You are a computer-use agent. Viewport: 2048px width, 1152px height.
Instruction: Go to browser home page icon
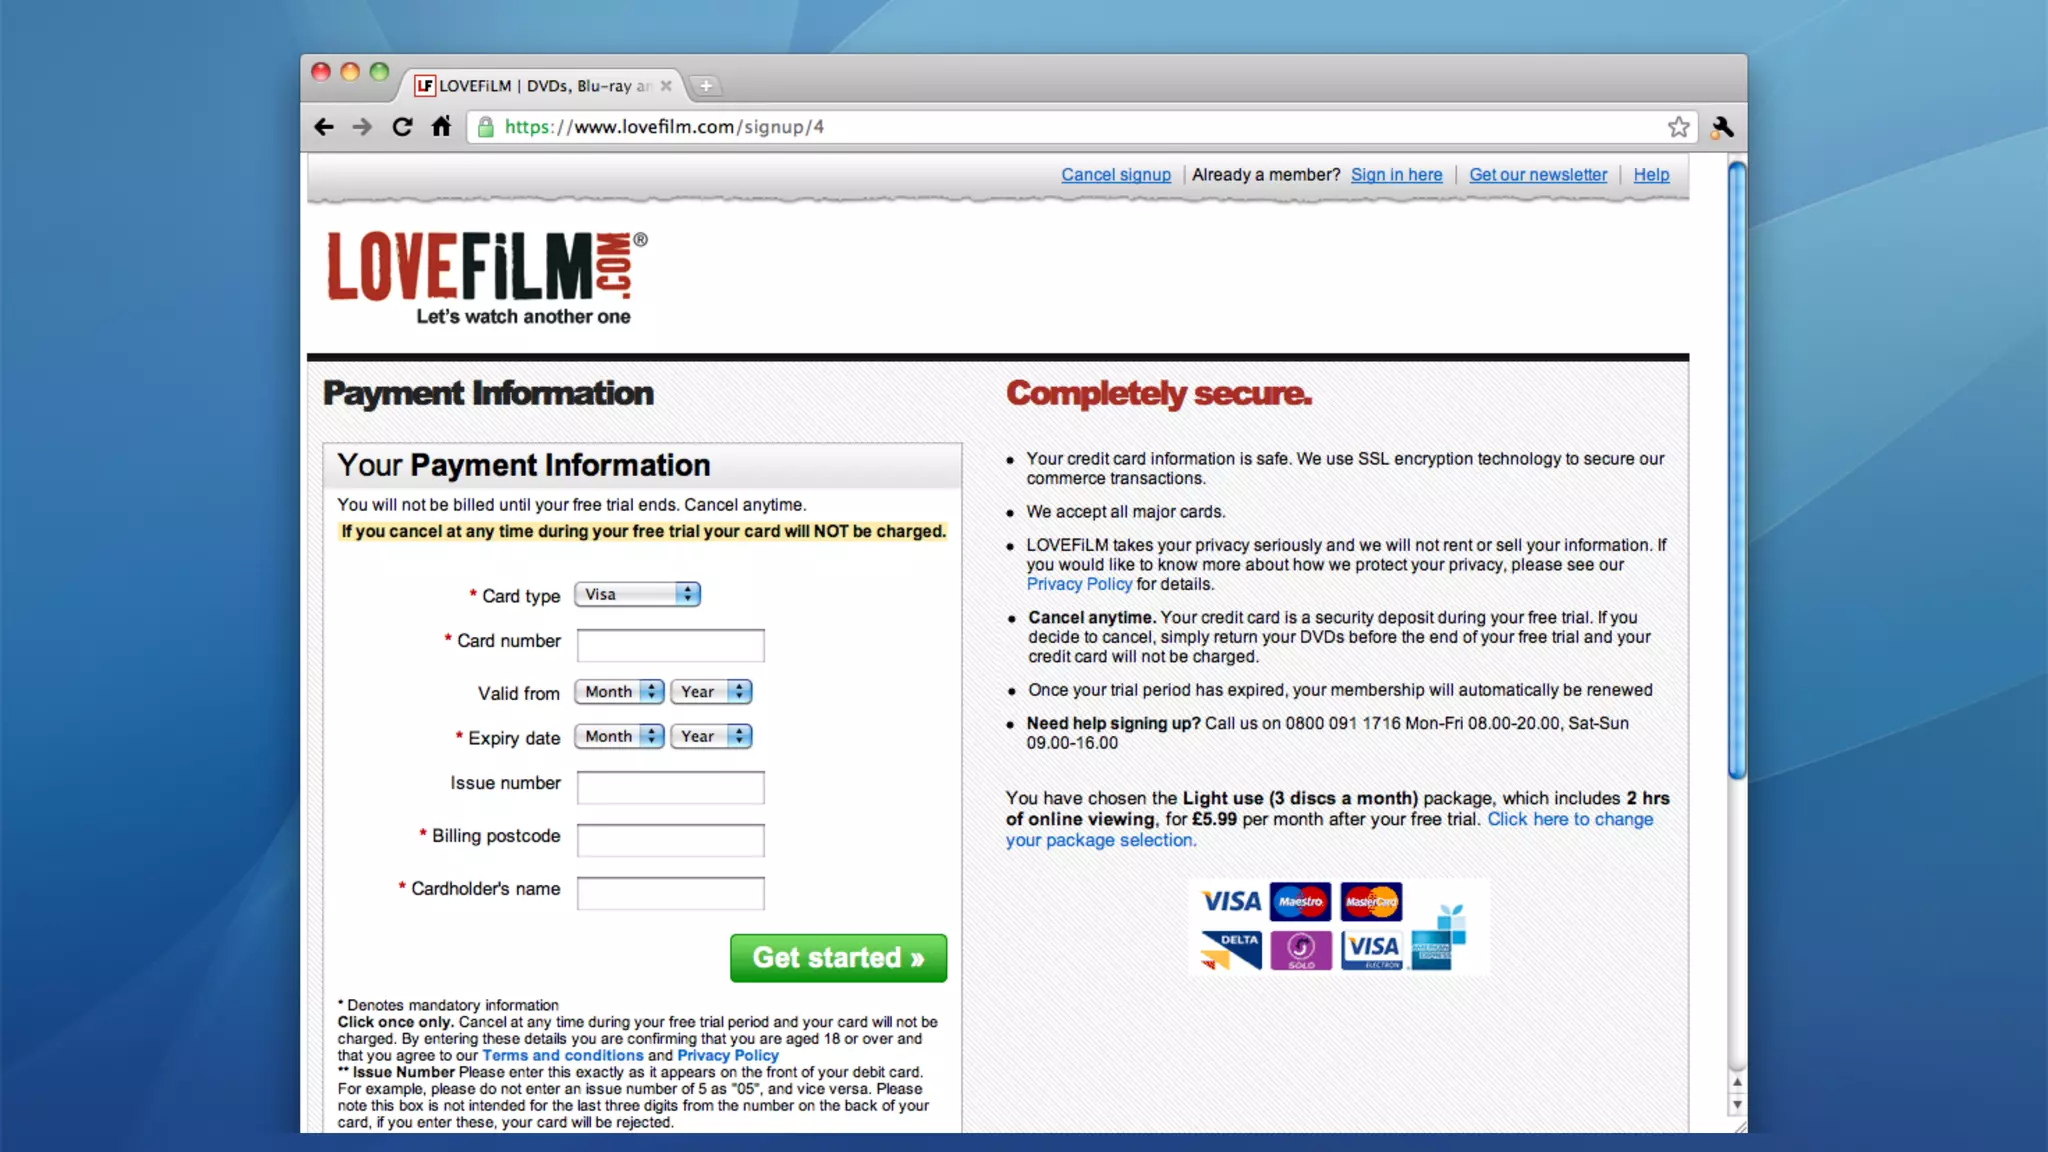coord(441,127)
